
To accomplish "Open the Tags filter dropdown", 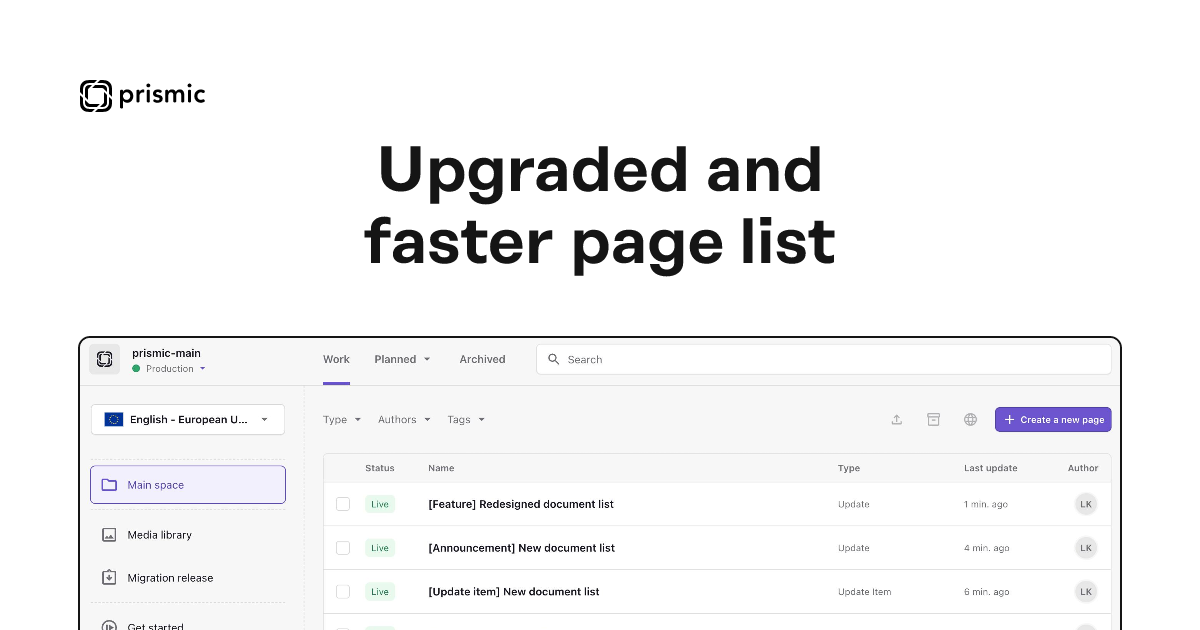I will [466, 420].
